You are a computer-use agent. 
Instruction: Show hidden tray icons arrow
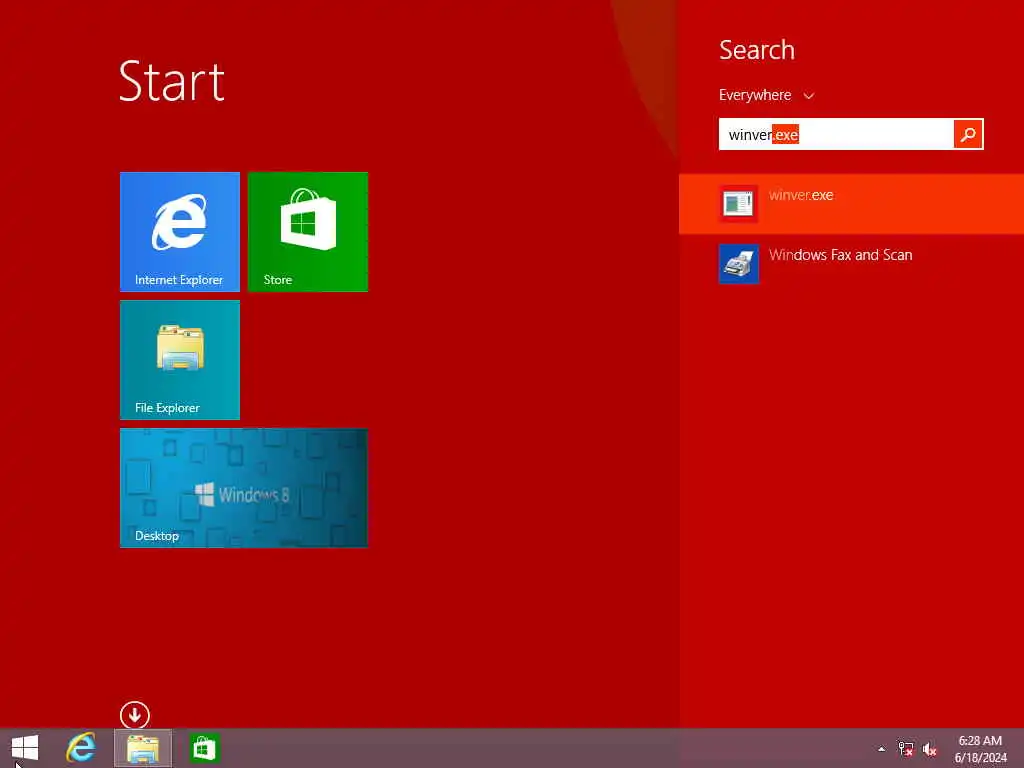click(882, 749)
